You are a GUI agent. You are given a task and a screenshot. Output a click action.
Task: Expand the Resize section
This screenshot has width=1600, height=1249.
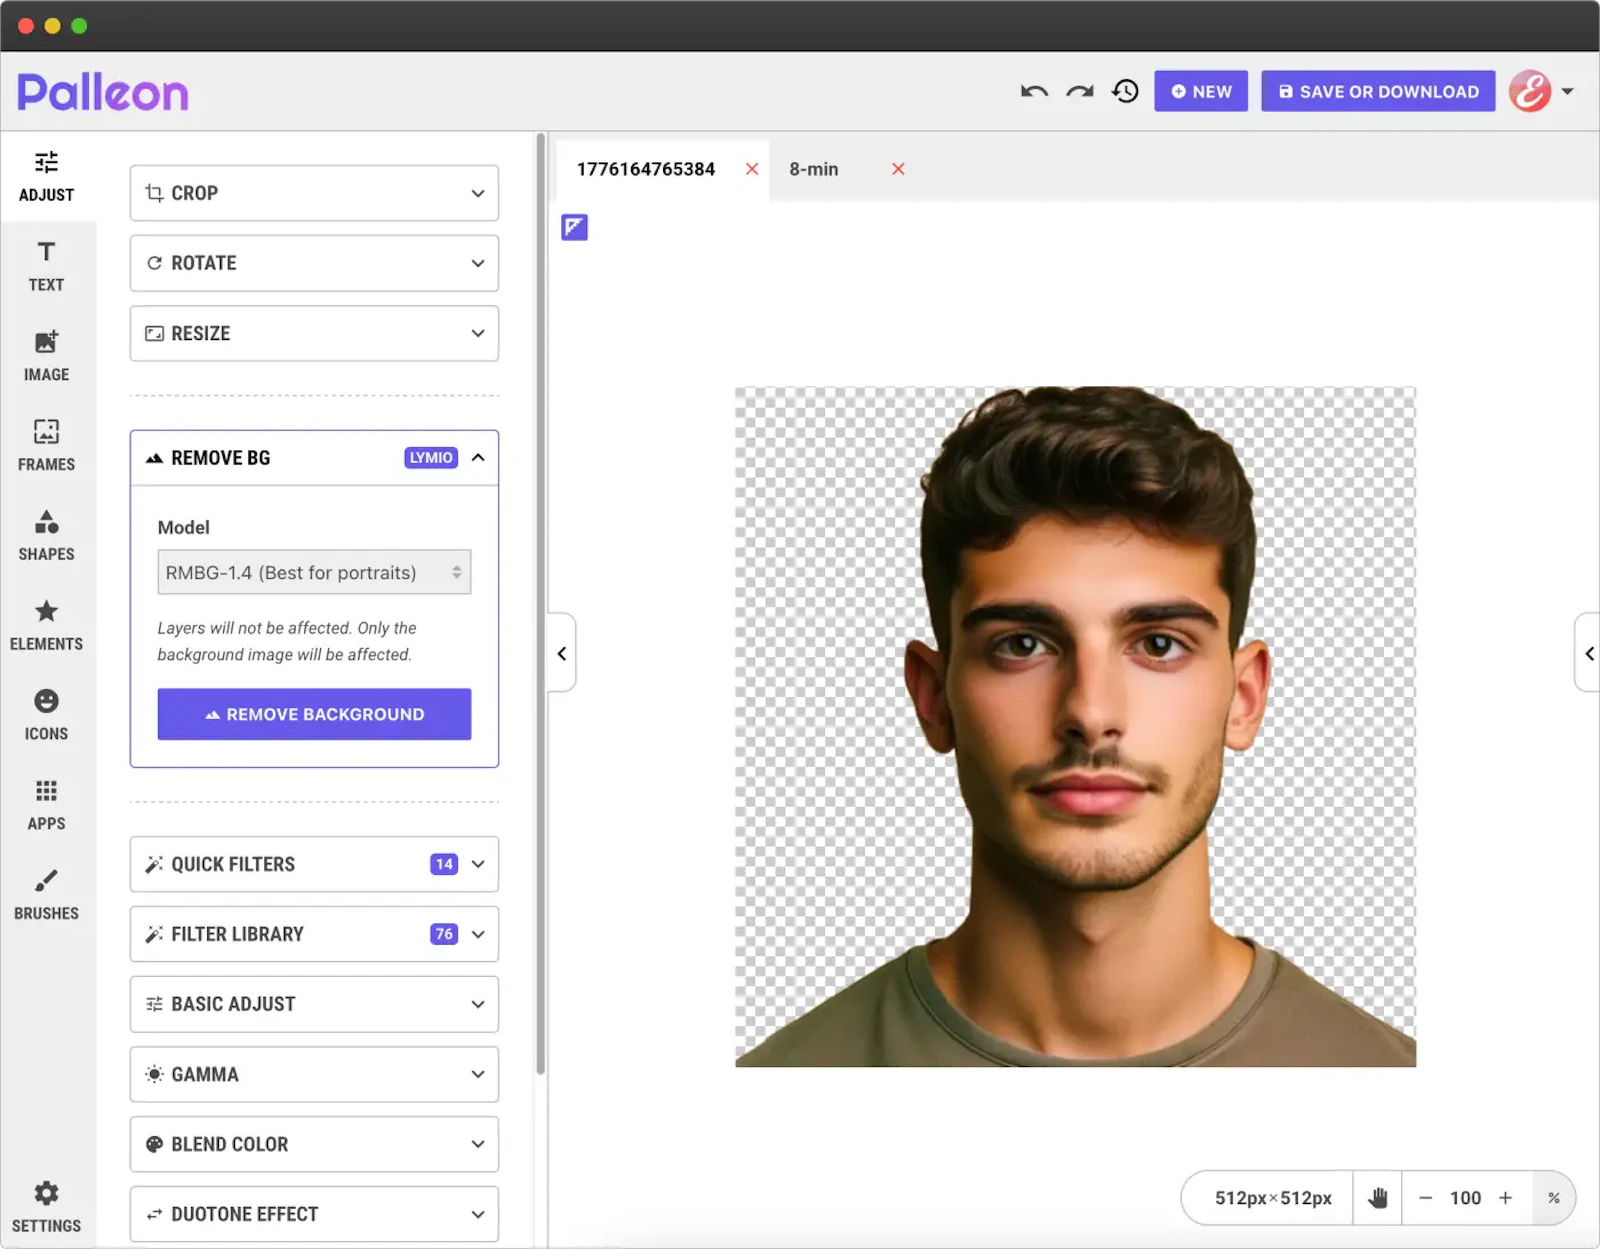pos(314,333)
